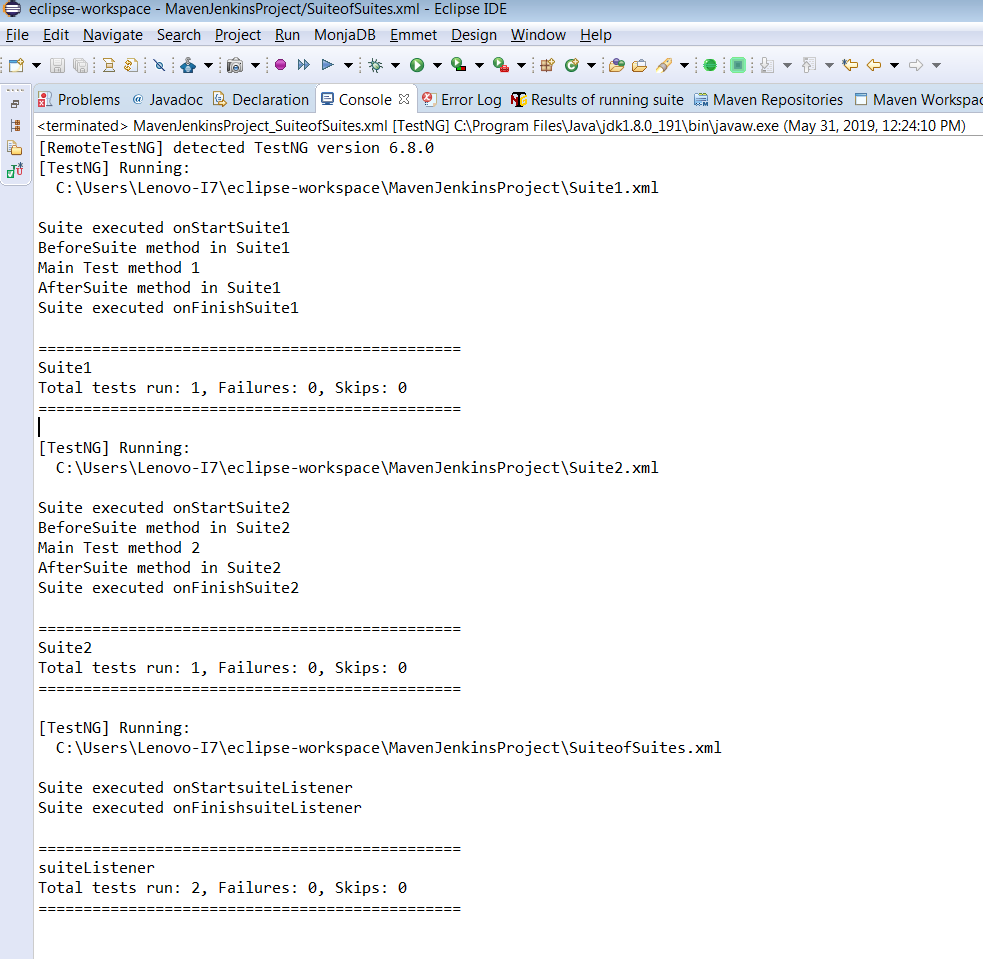This screenshot has height=959, width=983.
Task: Open the MonjaDB menu
Action: 344,35
